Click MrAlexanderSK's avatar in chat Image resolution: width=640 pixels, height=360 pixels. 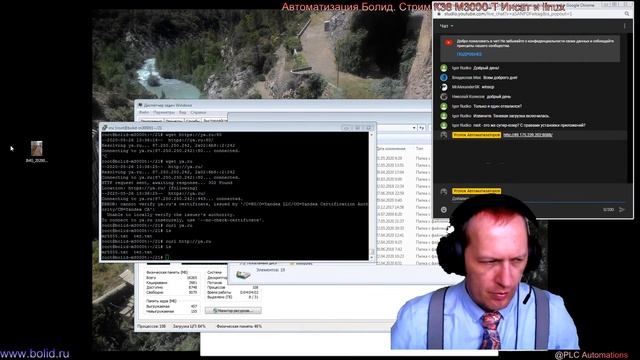tap(444, 87)
